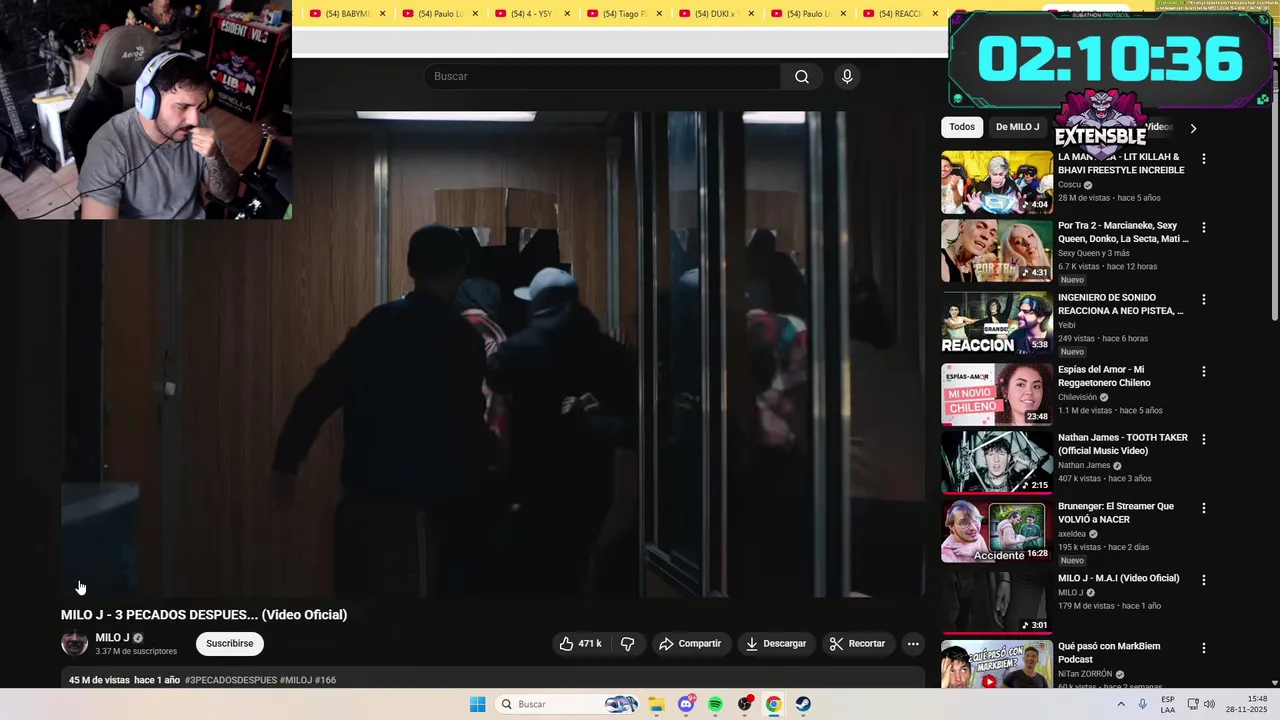Open File Explorer from the taskbar
Viewport: 1280px width, 720px height.
656,704
